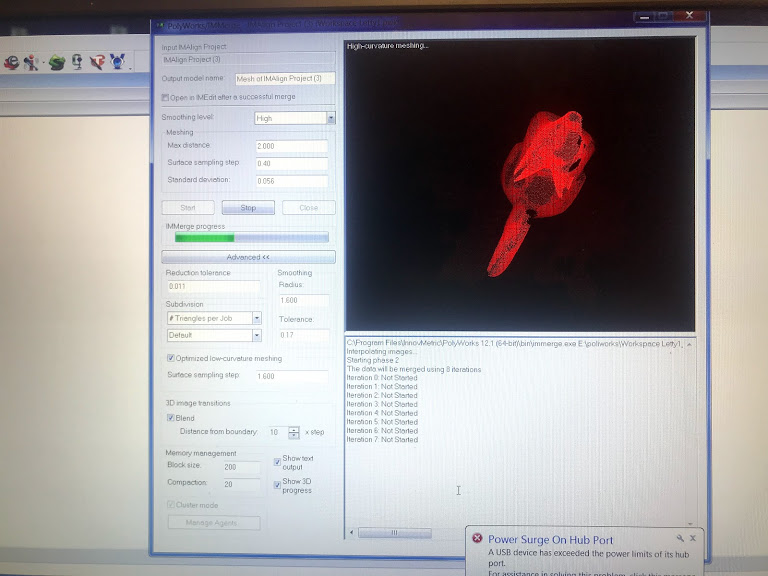Toggle Show 3D progress checkbox
Viewport: 768px width, 576px height.
[277, 485]
